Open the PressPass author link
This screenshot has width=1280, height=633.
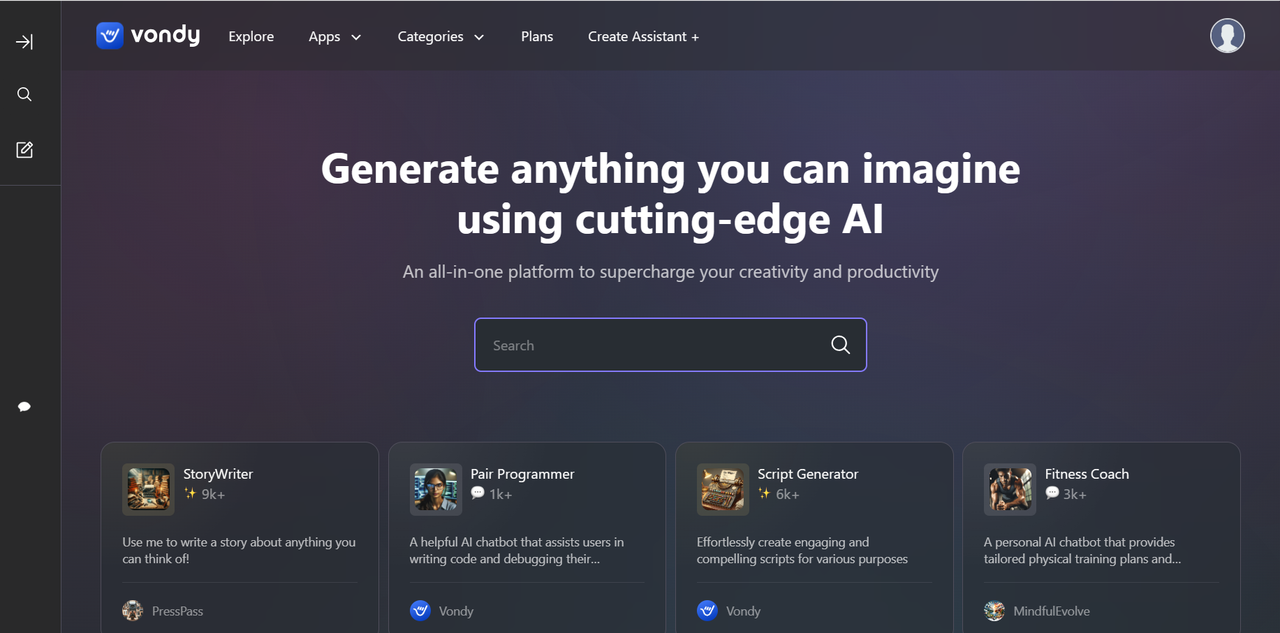tap(163, 611)
